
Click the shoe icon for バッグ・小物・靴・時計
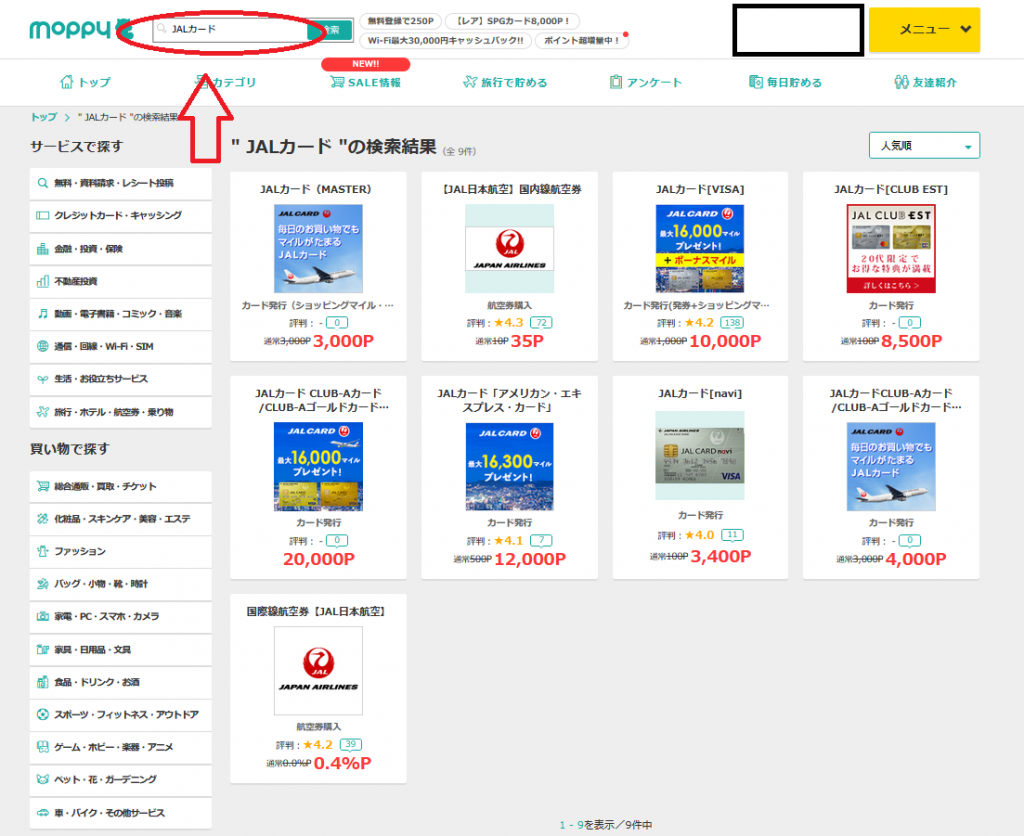click(42, 584)
